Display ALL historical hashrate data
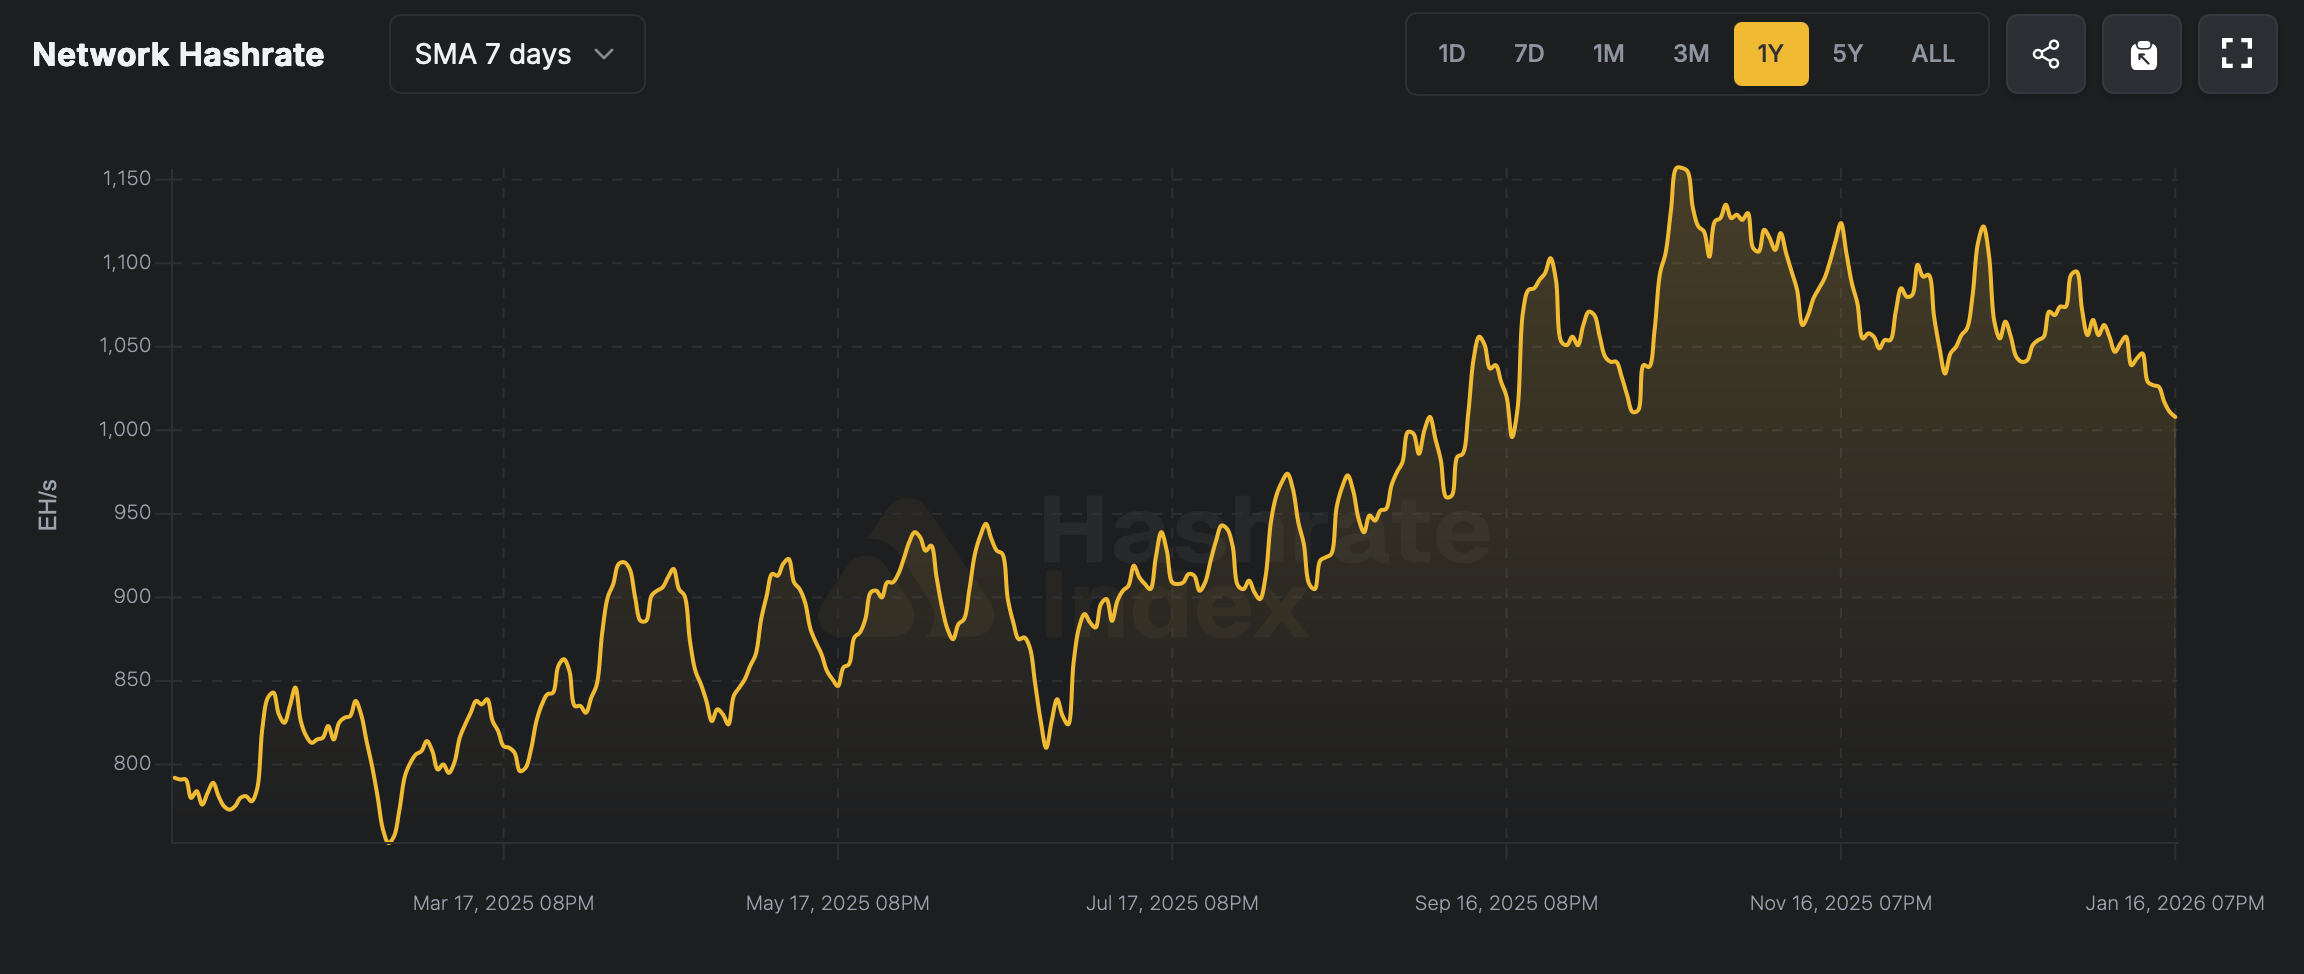Image resolution: width=2304 pixels, height=974 pixels. pos(1932,54)
